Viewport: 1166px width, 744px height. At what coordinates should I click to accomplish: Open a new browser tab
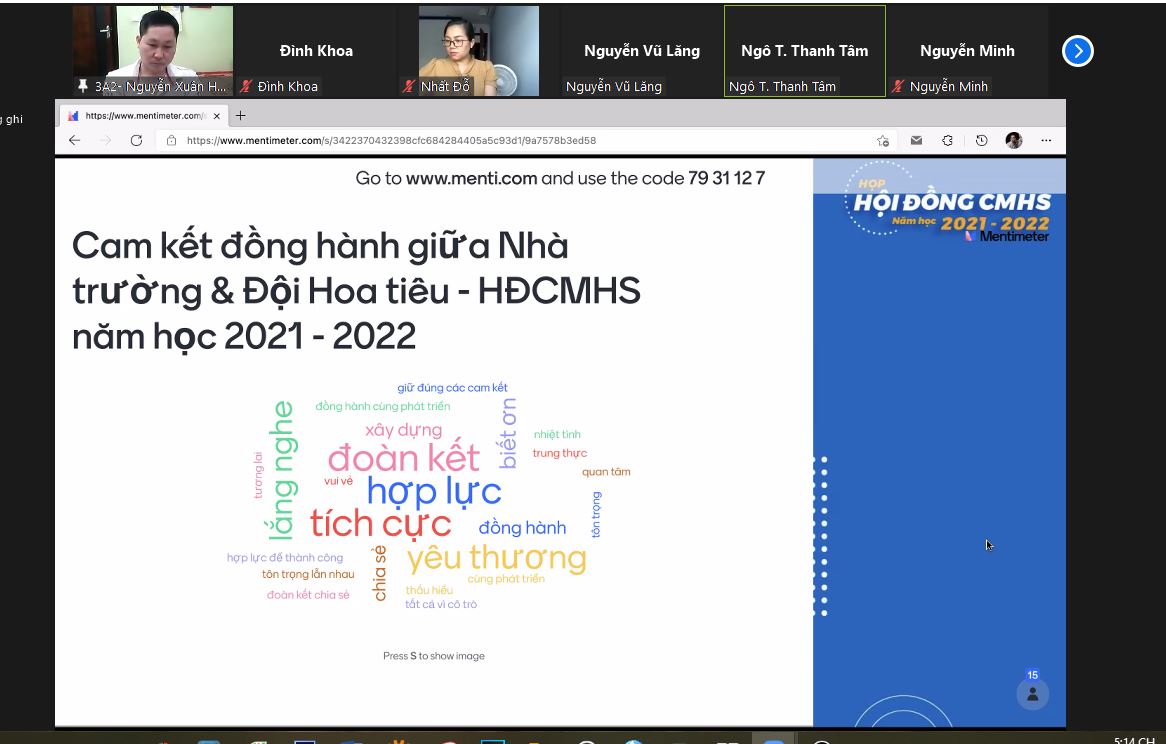pos(240,116)
